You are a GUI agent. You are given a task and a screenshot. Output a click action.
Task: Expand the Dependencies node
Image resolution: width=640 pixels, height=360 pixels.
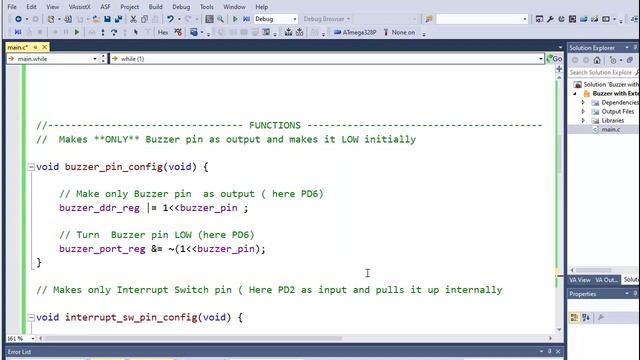[x=583, y=102]
